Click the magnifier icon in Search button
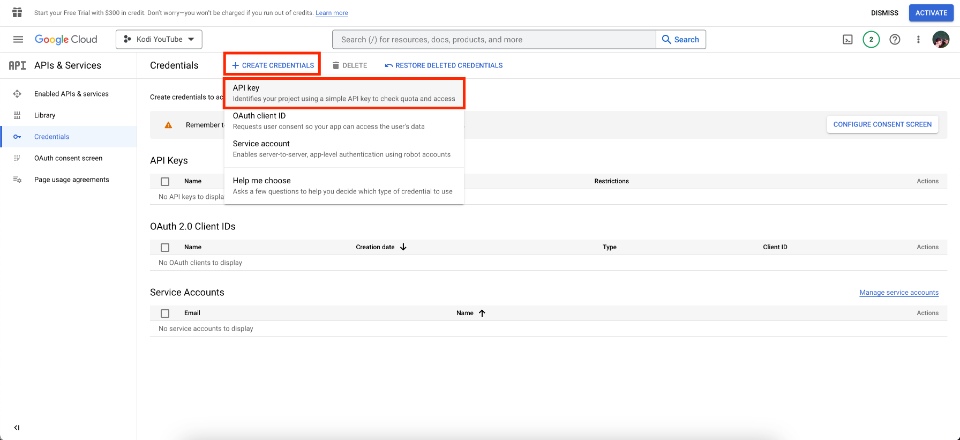 (667, 39)
